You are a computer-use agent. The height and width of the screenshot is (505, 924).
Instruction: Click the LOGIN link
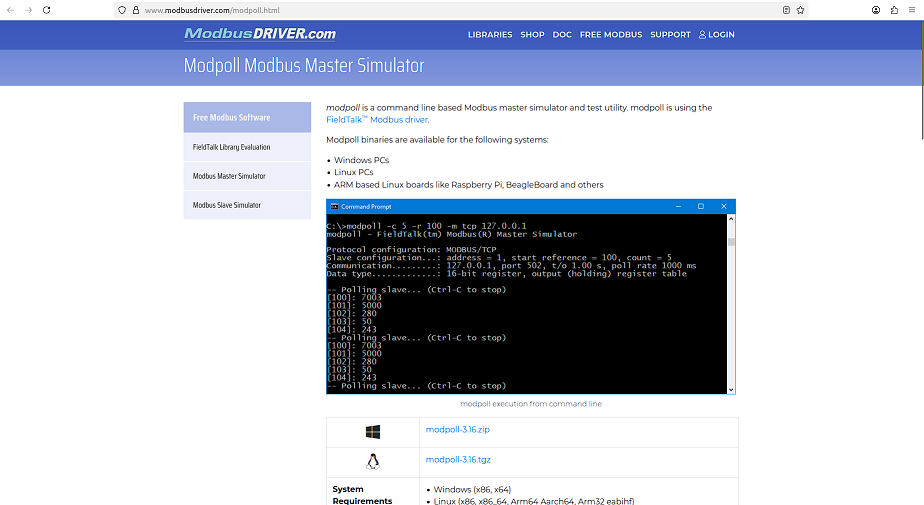(x=716, y=35)
